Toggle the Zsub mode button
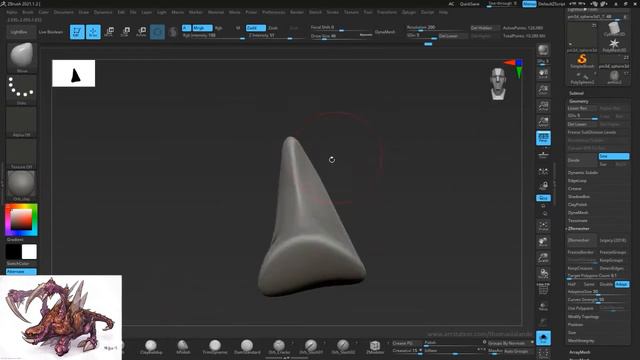The height and width of the screenshot is (360, 640). pyautogui.click(x=273, y=28)
